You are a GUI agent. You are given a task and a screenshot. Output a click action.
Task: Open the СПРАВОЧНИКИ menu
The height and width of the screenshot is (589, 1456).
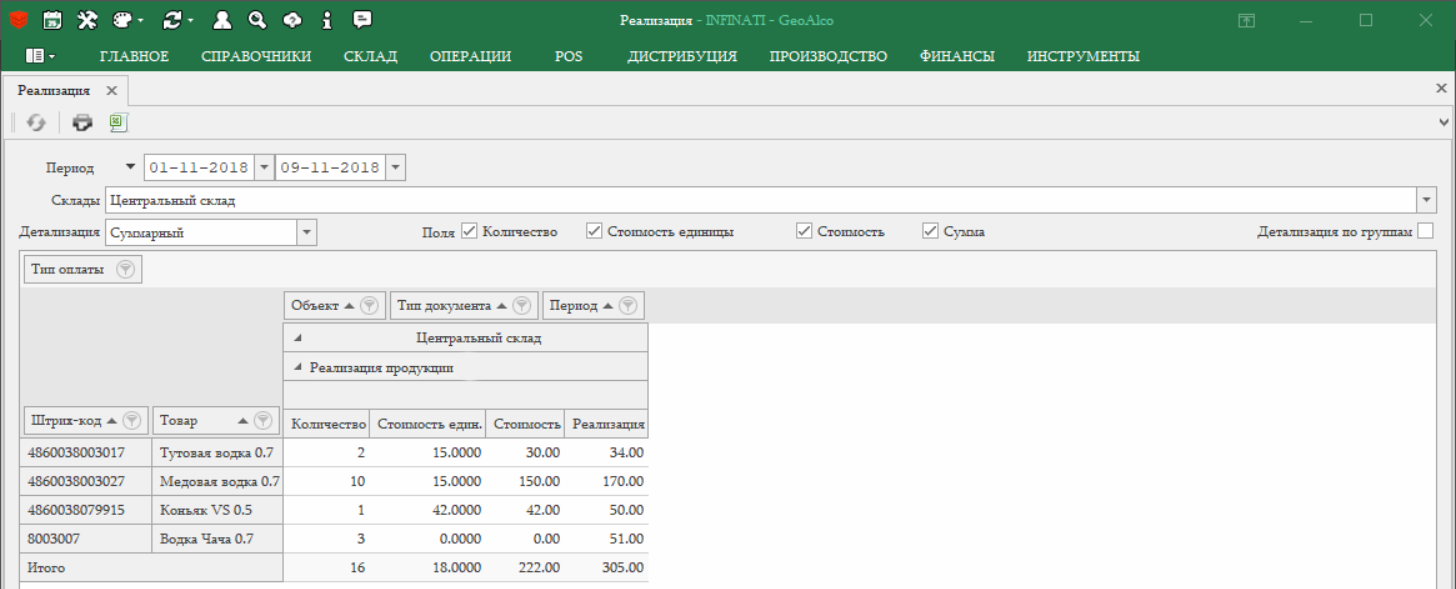coord(256,56)
